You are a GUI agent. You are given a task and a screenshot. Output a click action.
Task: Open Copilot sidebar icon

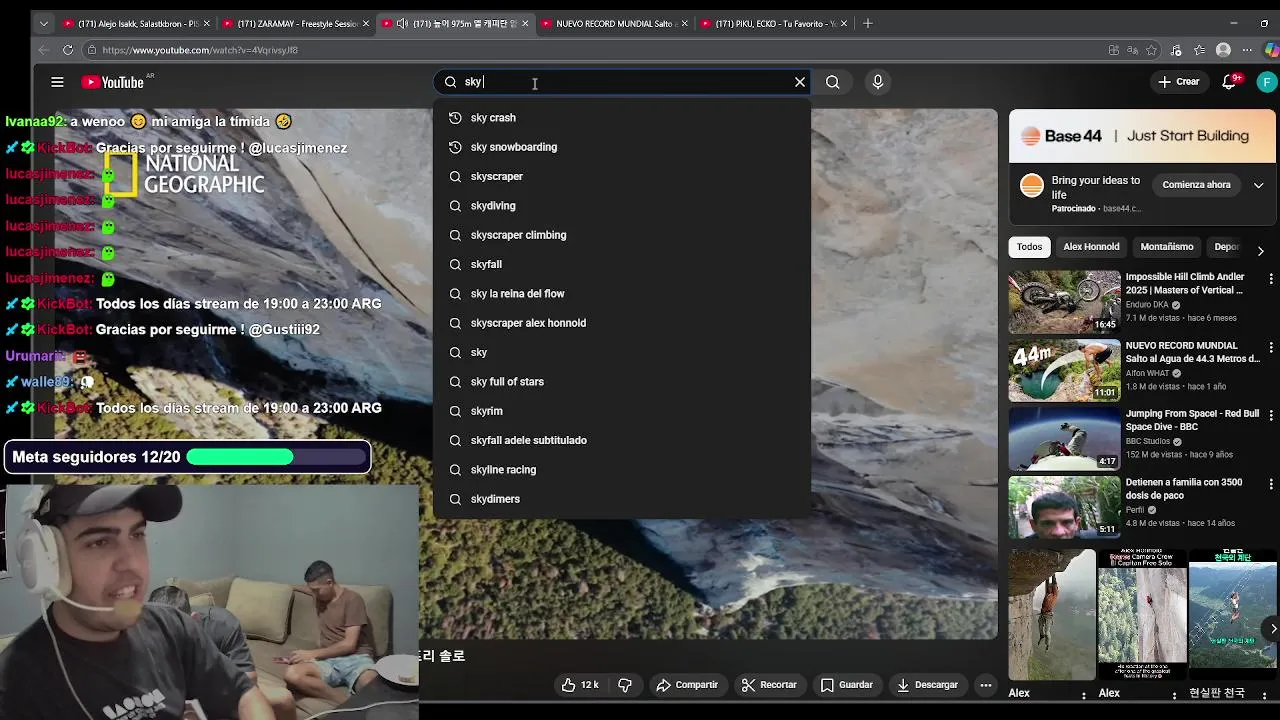coord(1271,50)
